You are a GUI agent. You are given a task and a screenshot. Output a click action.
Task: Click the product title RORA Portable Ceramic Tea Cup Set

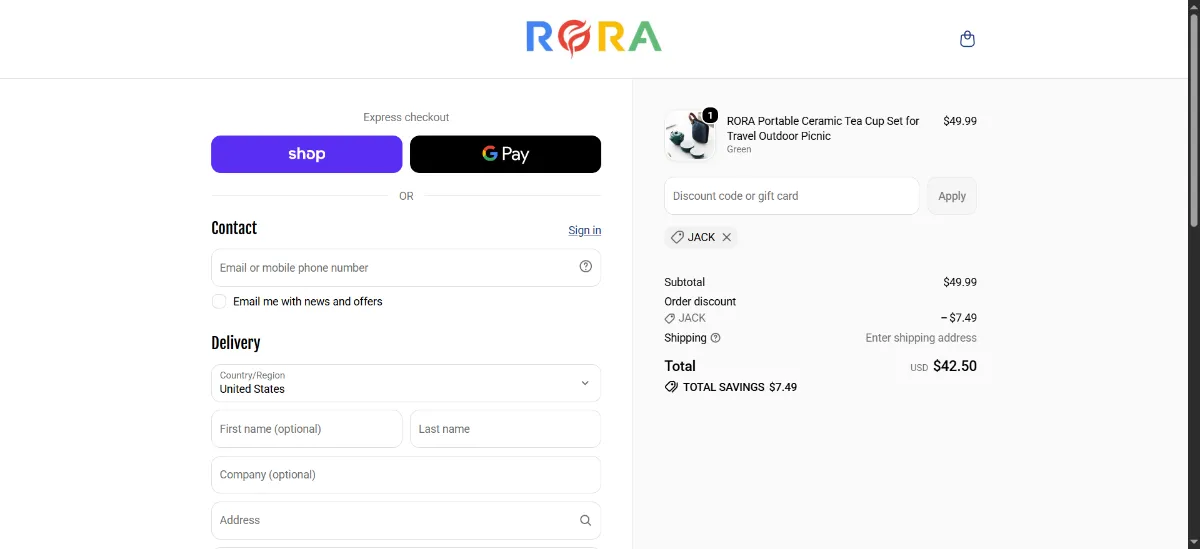click(823, 128)
